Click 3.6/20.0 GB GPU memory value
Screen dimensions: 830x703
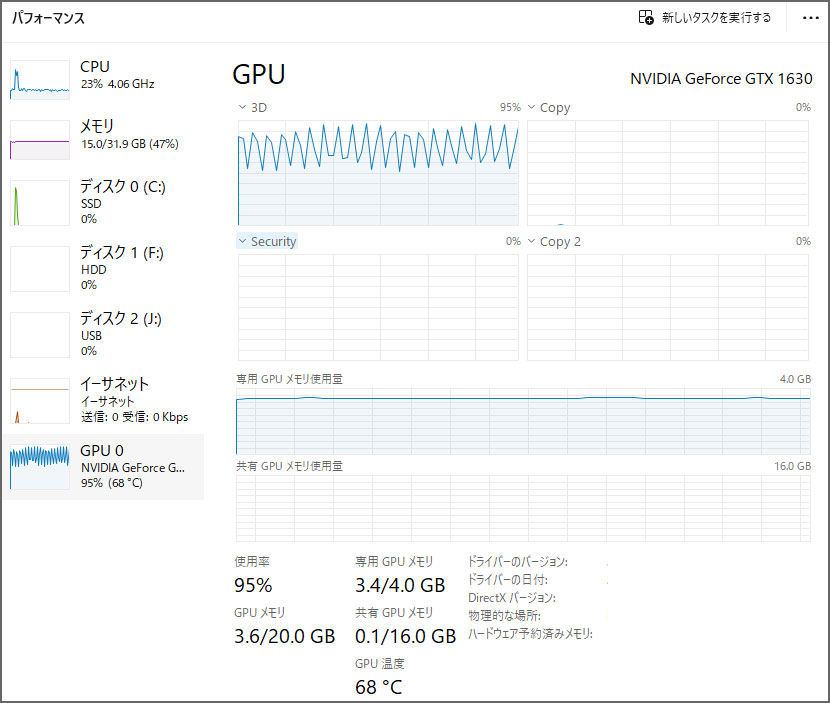coord(285,636)
